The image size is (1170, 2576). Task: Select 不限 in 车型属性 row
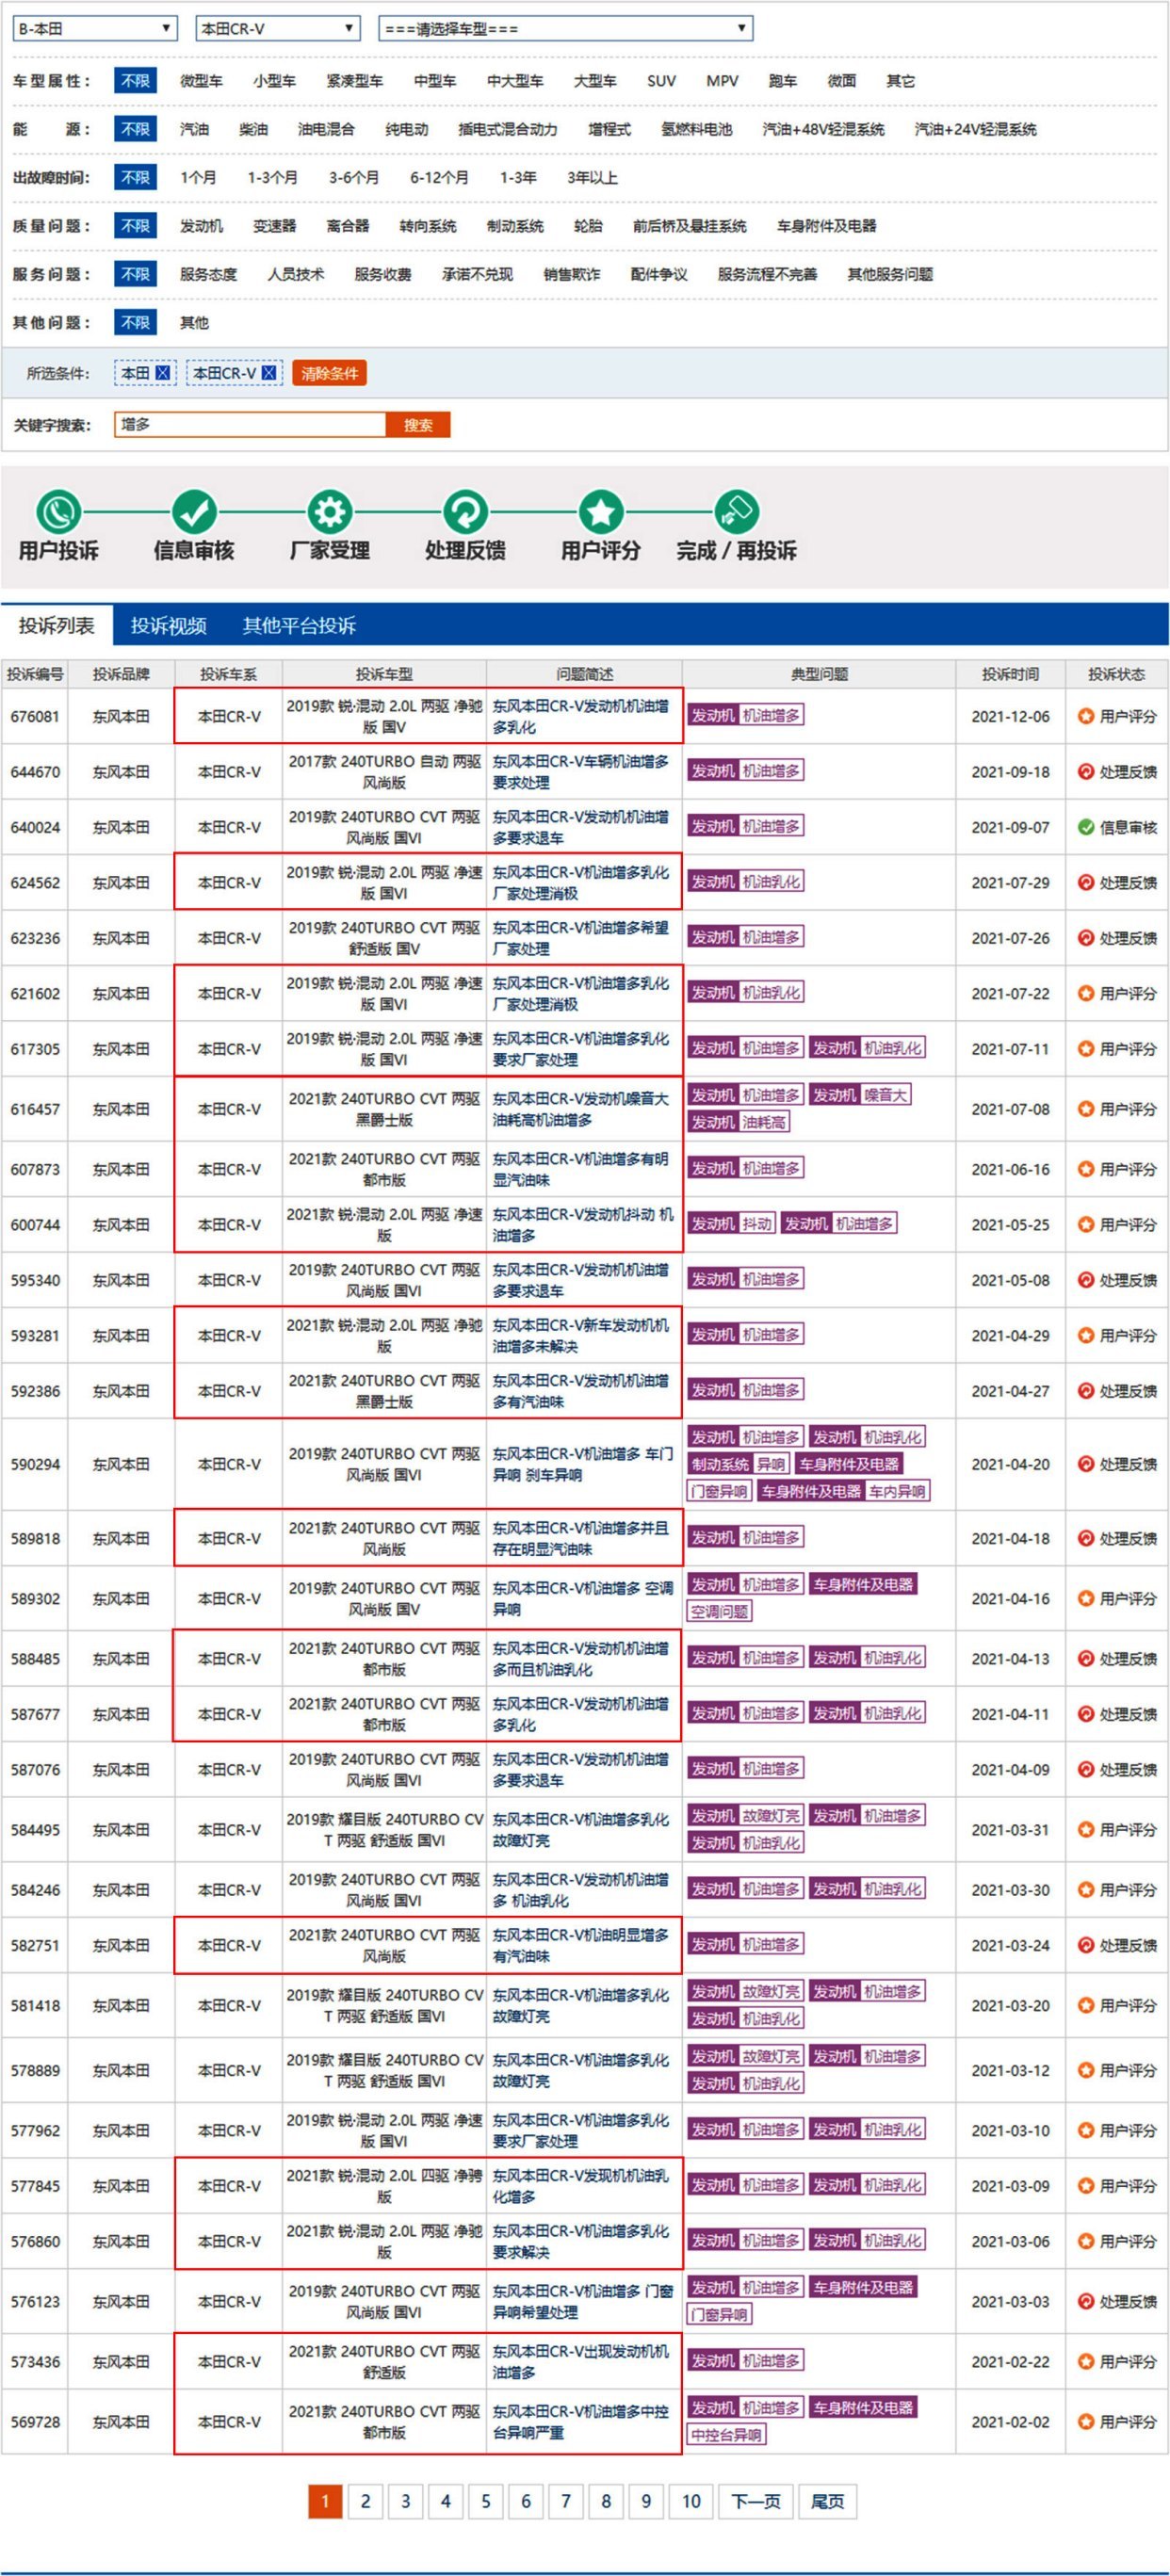pos(135,81)
